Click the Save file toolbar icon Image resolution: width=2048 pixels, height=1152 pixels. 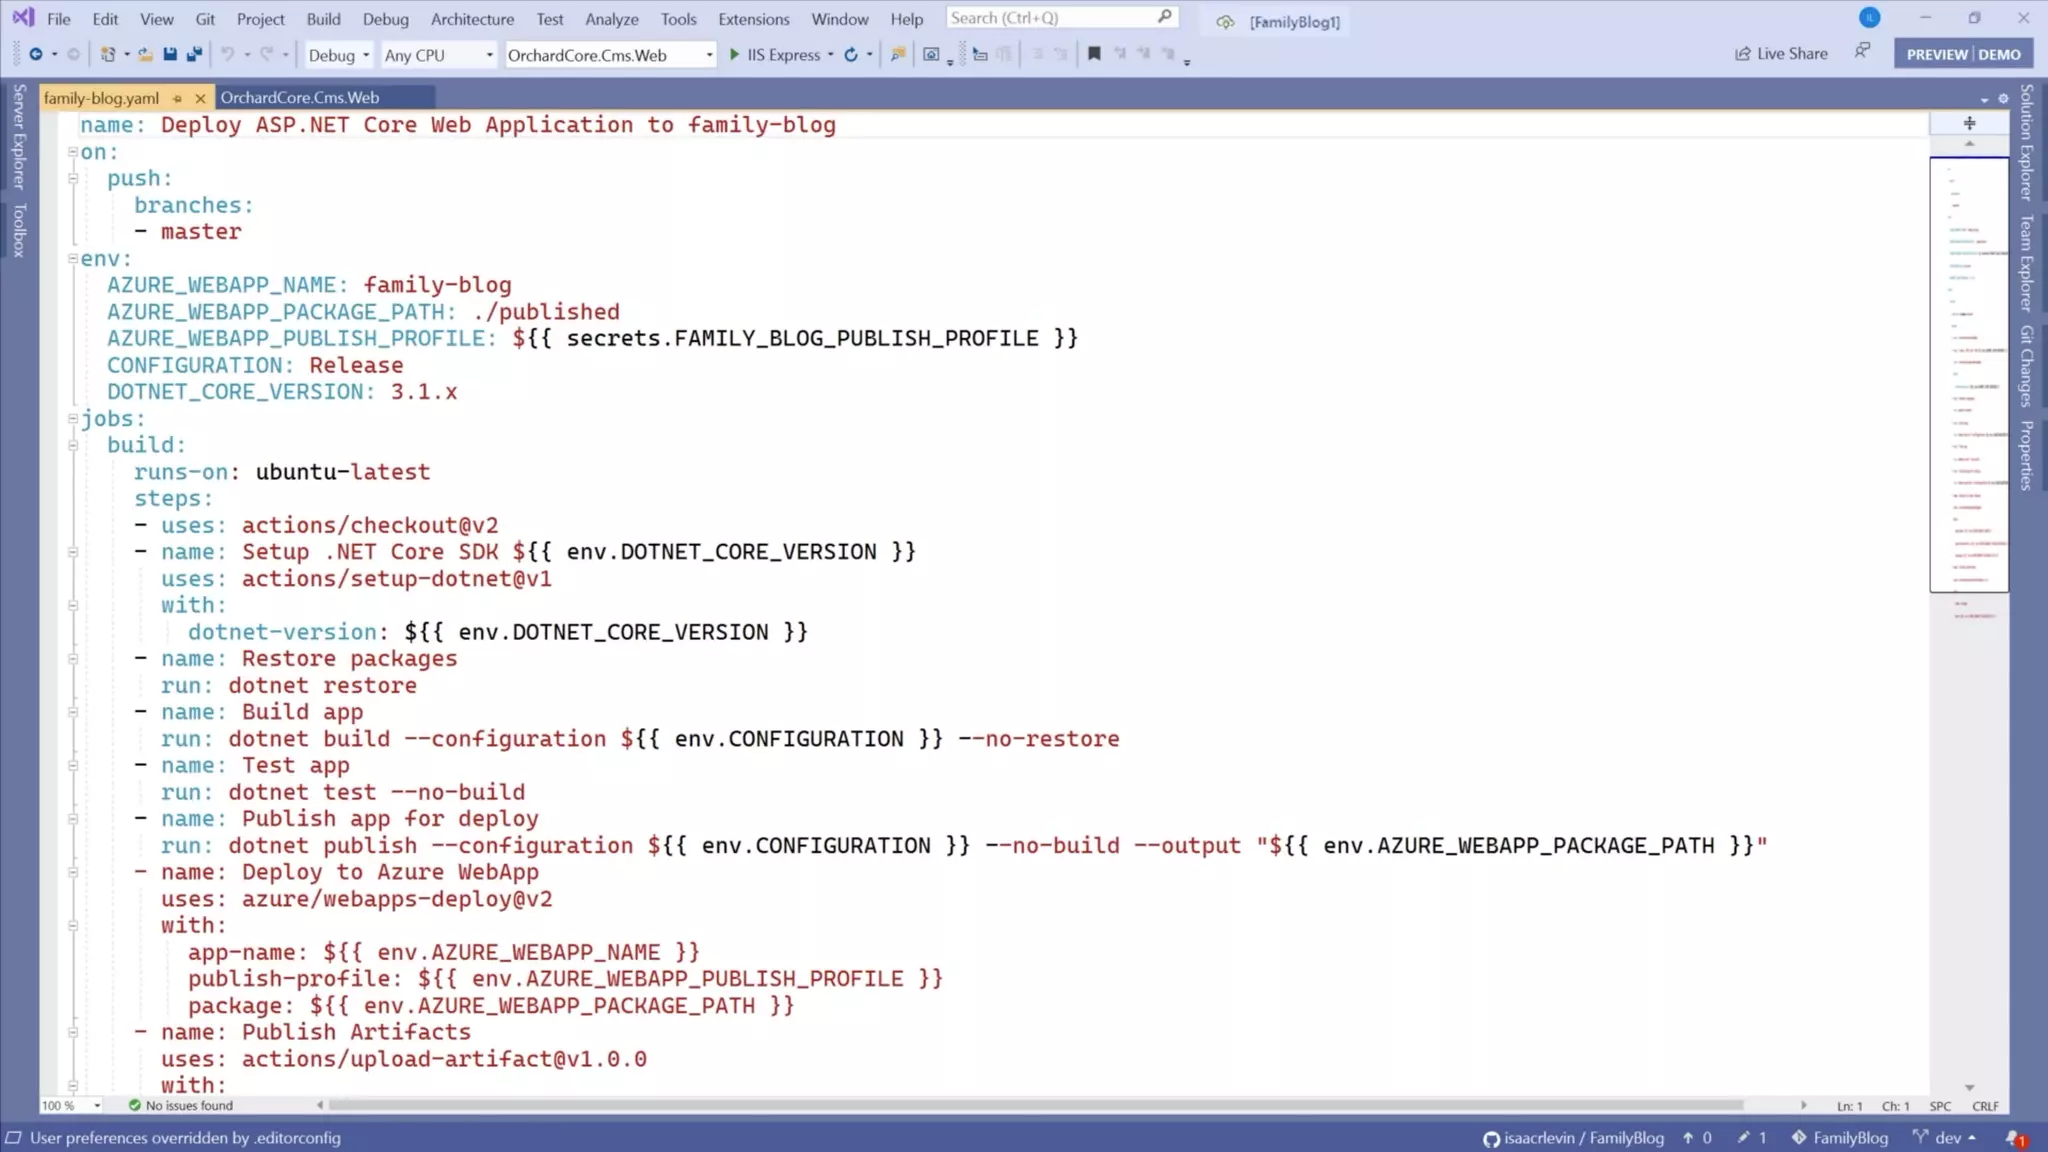click(170, 54)
